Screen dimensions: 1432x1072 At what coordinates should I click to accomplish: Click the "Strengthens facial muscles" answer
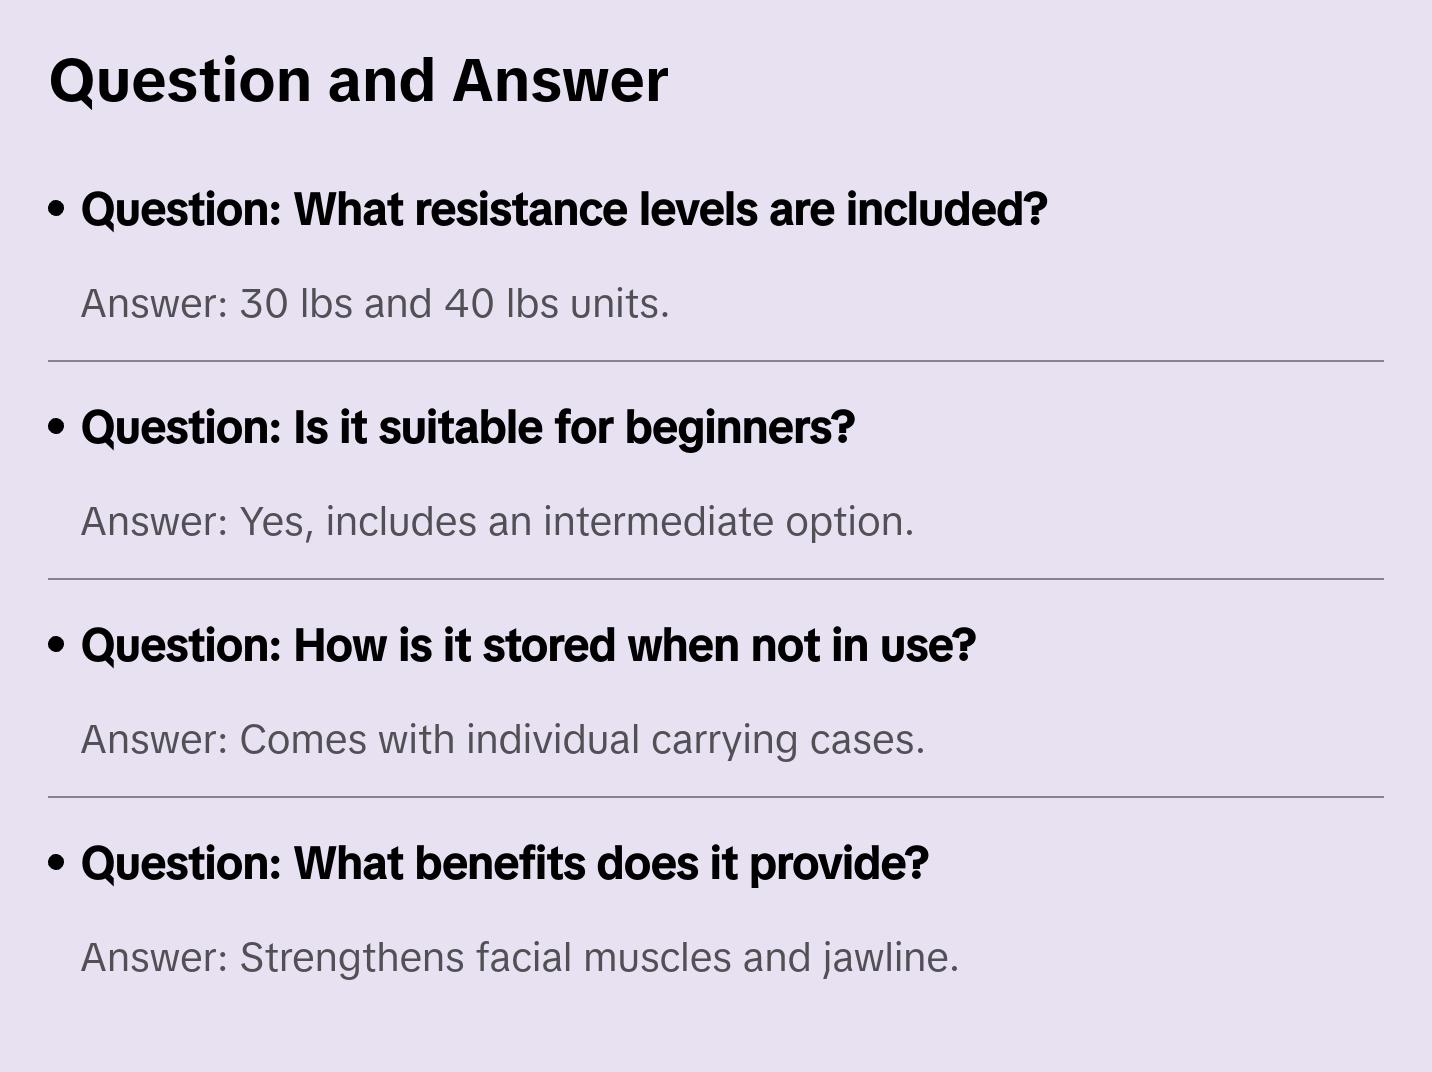pyautogui.click(x=520, y=958)
